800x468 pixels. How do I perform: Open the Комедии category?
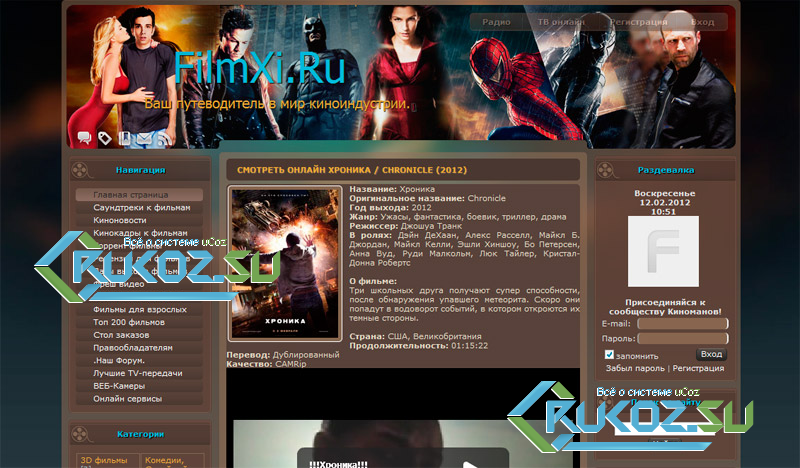(x=164, y=460)
